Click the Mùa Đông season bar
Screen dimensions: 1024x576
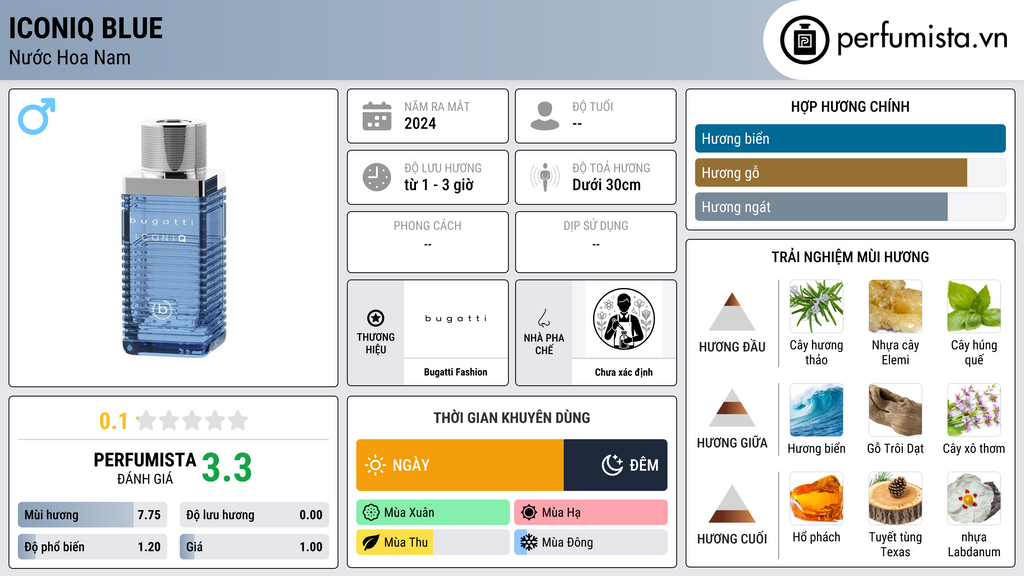click(x=591, y=542)
